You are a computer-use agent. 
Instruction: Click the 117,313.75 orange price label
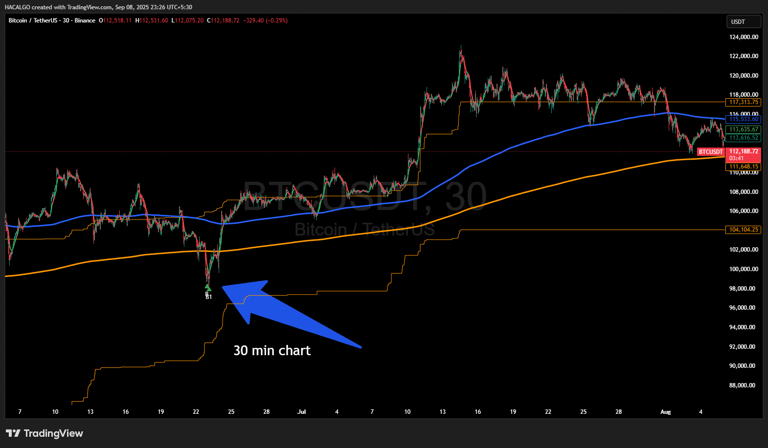(x=743, y=102)
